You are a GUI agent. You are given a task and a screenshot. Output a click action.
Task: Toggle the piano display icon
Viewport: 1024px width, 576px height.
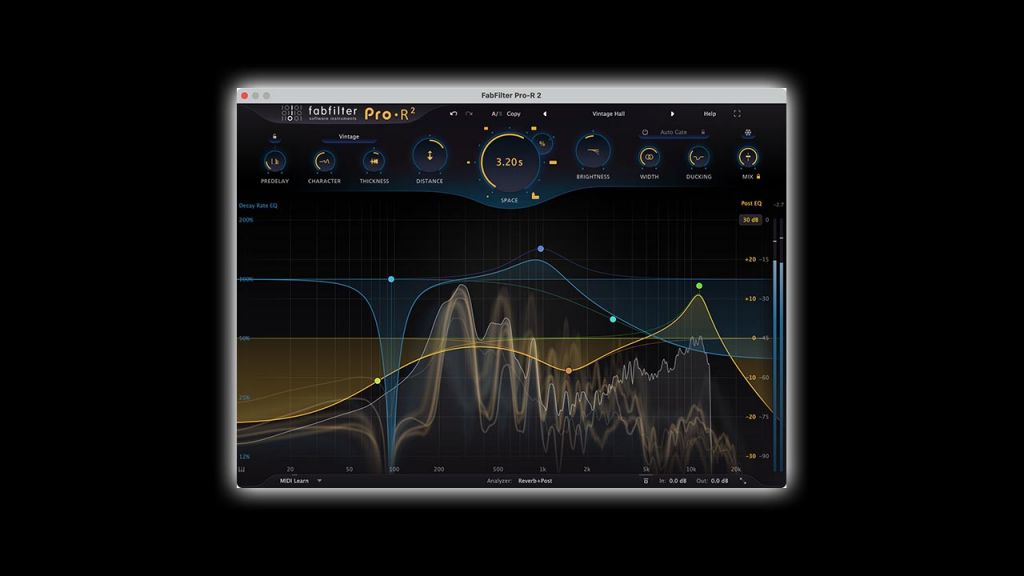click(242, 469)
